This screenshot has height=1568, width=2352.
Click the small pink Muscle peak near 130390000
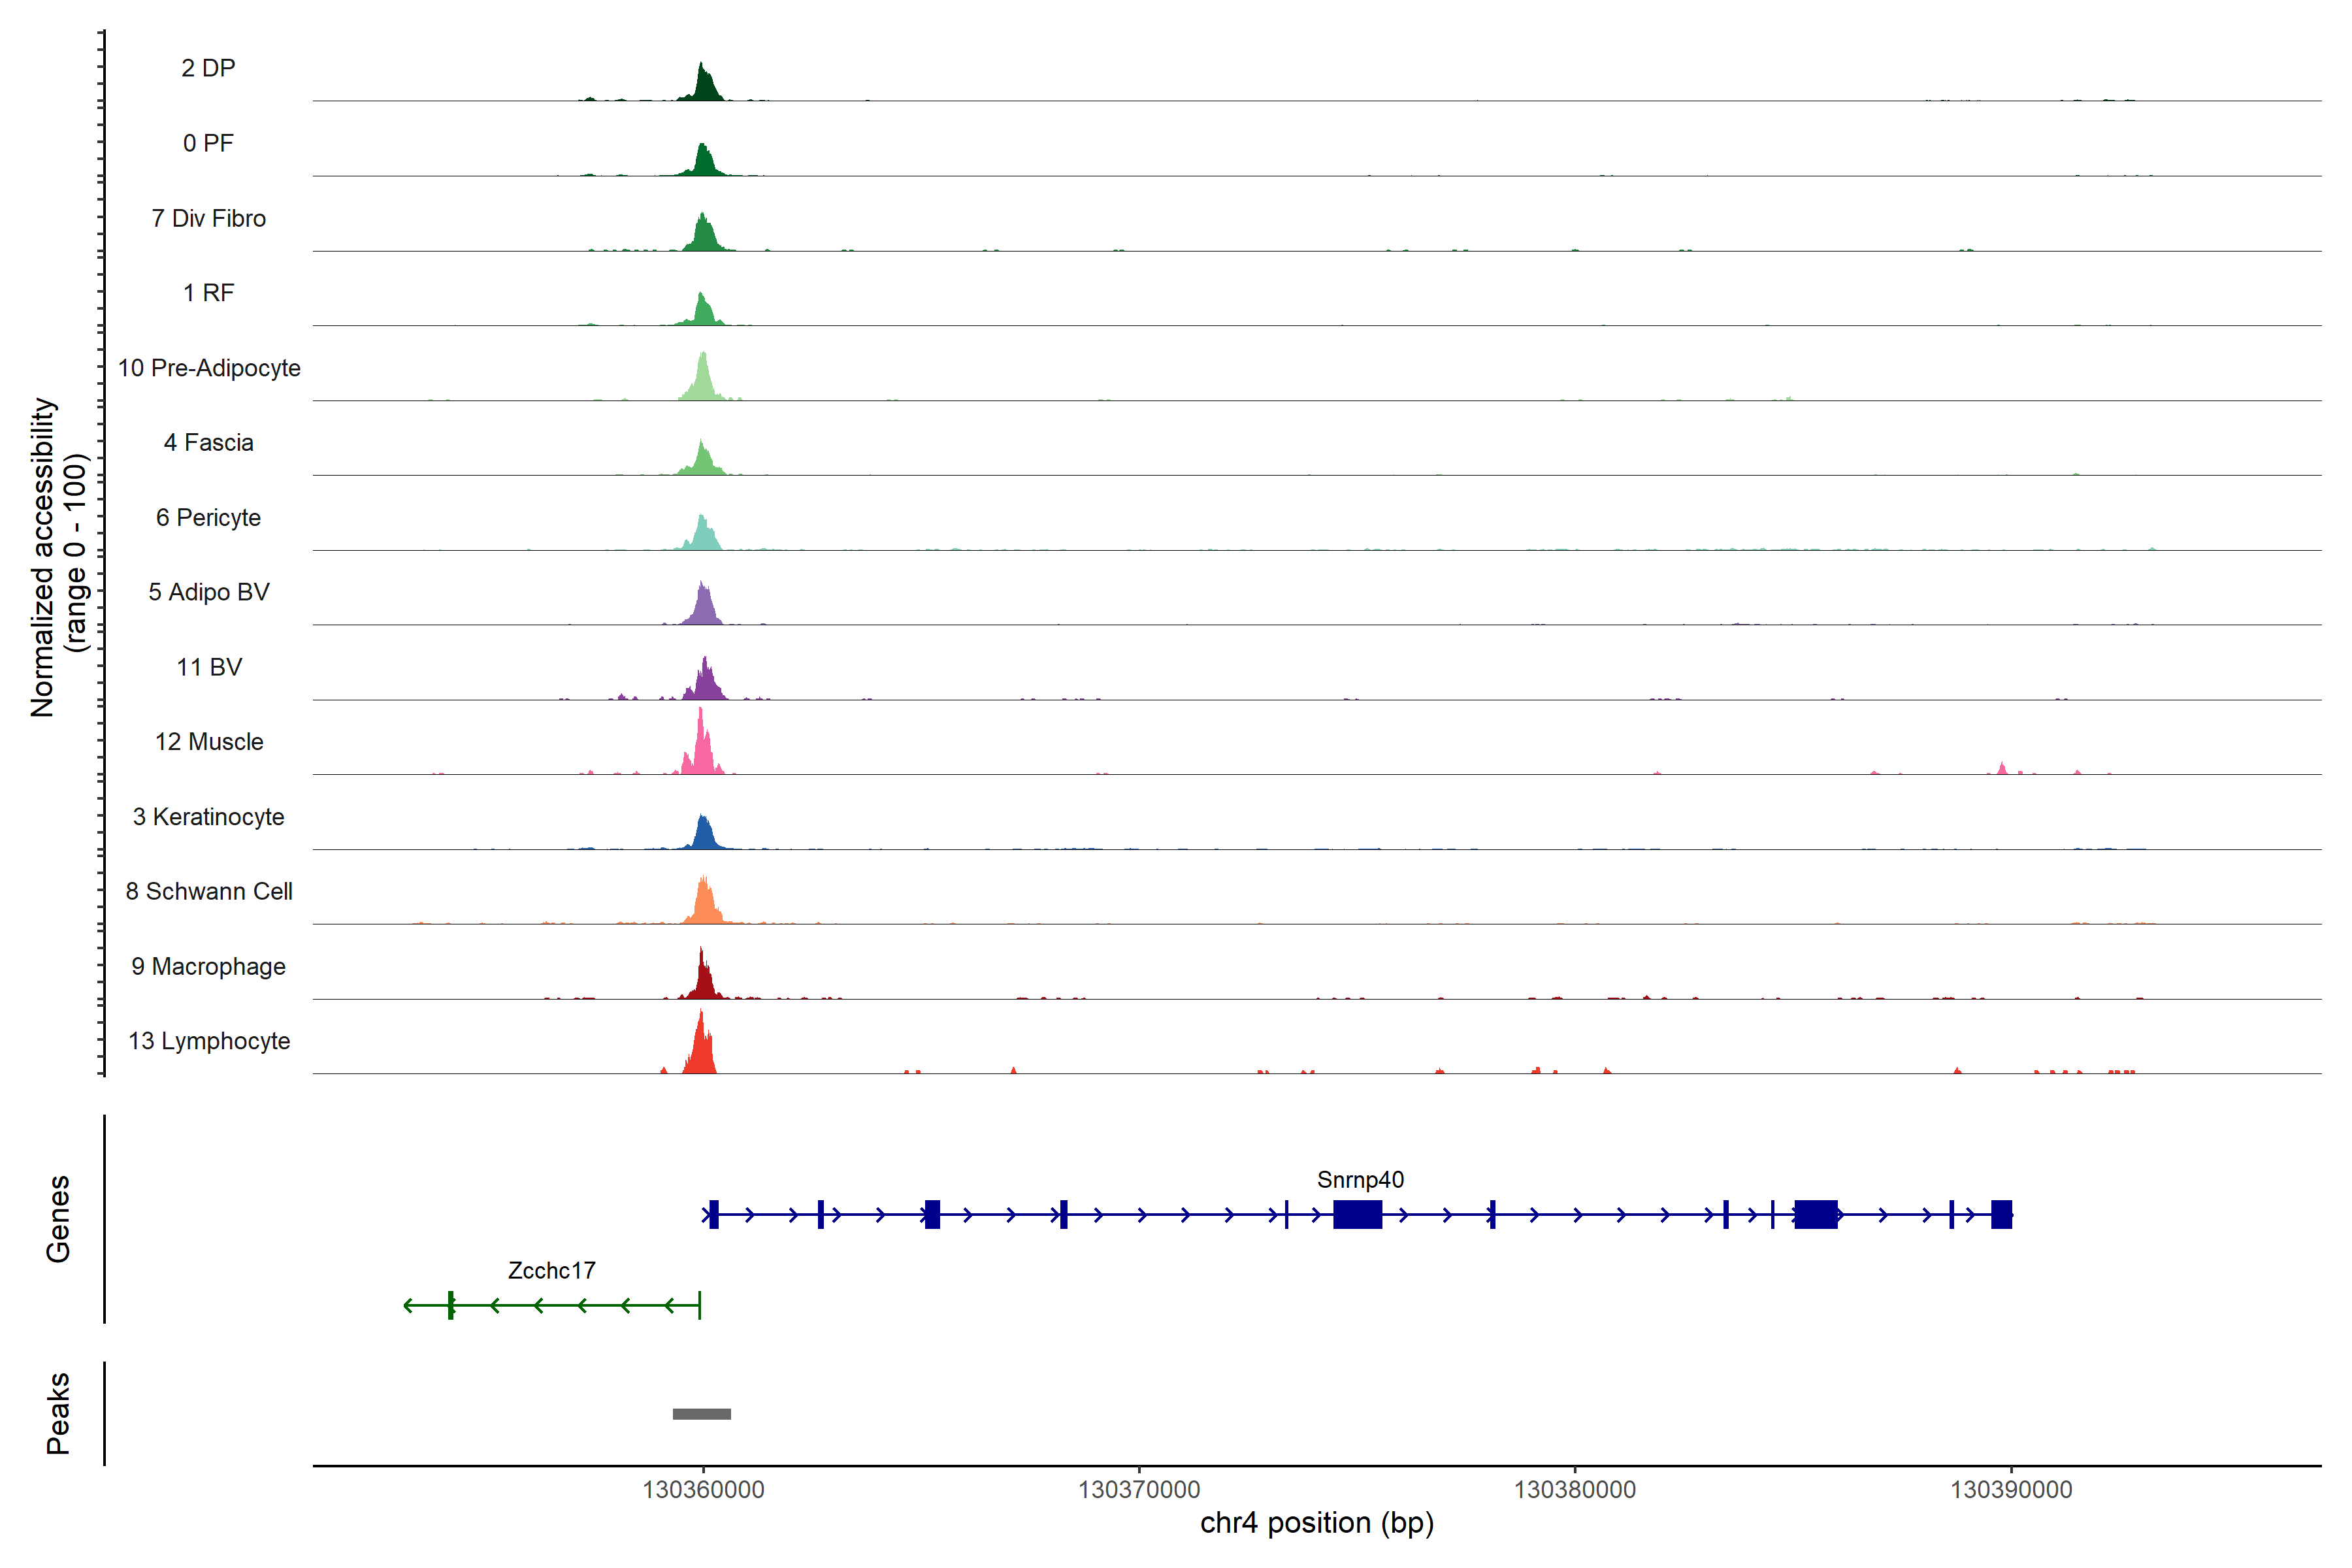2001,769
